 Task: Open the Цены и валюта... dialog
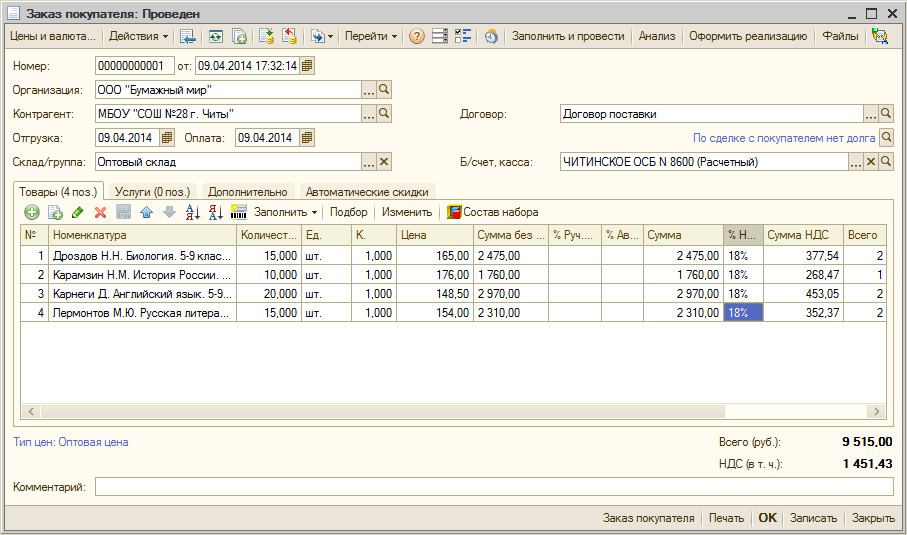tap(53, 36)
